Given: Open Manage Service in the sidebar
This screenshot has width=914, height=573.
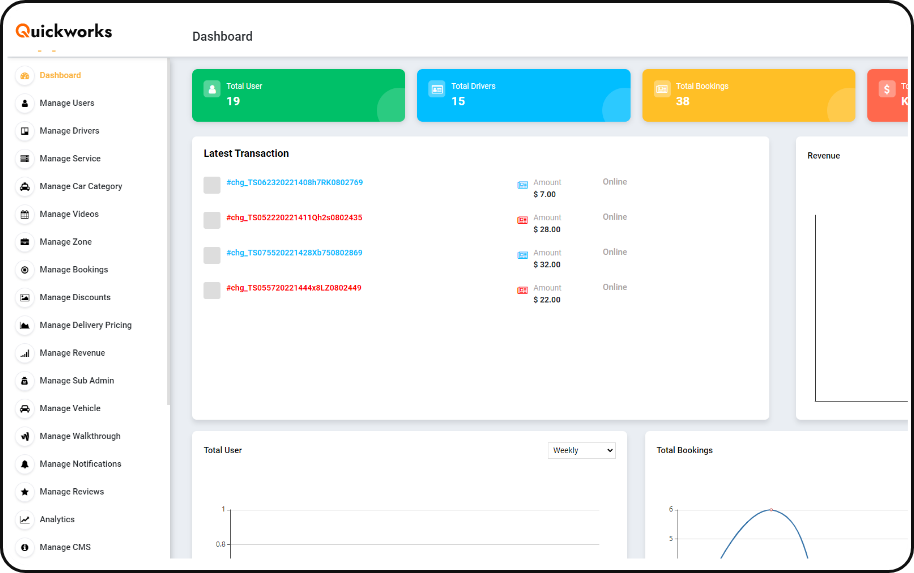Looking at the screenshot, I should tap(70, 159).
